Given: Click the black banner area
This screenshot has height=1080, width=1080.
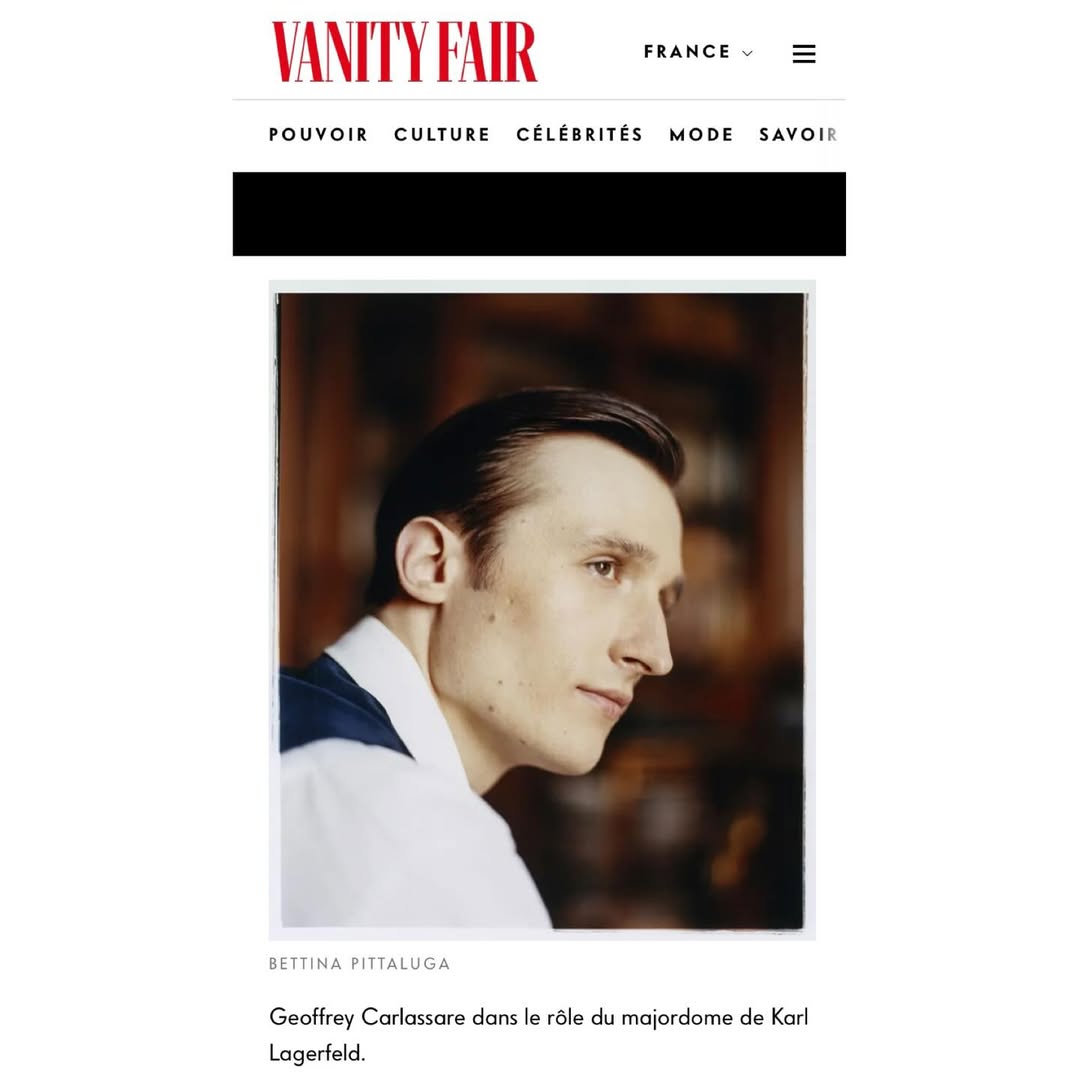Looking at the screenshot, I should click(539, 214).
